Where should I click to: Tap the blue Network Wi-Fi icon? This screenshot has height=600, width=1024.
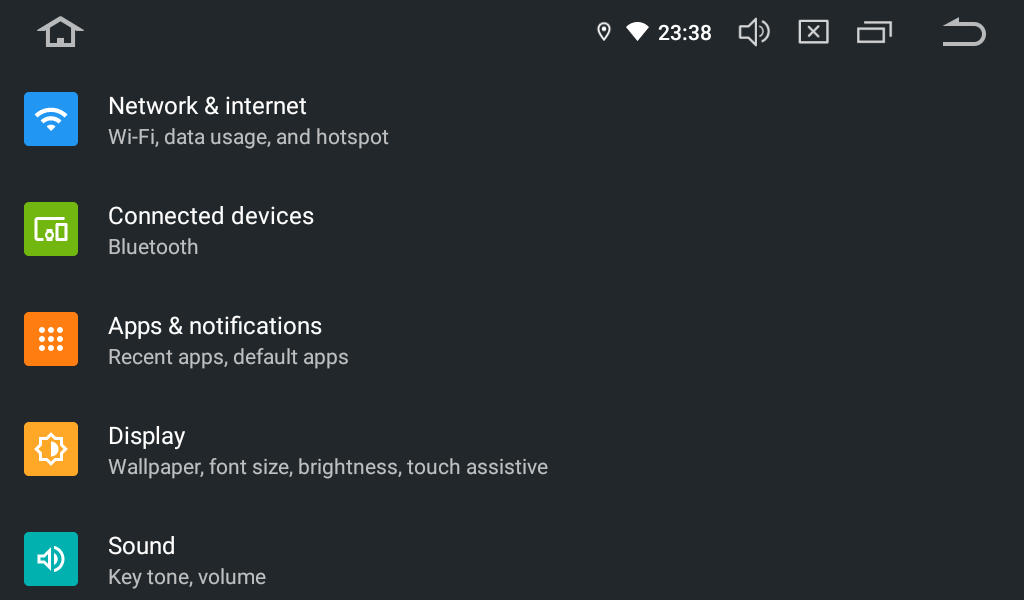[x=51, y=119]
